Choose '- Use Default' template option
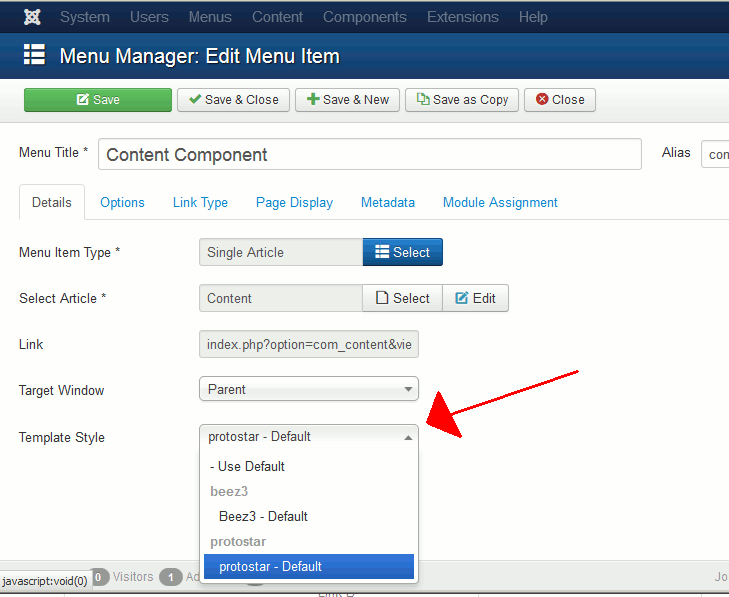The height and width of the screenshot is (597, 729). click(x=247, y=467)
